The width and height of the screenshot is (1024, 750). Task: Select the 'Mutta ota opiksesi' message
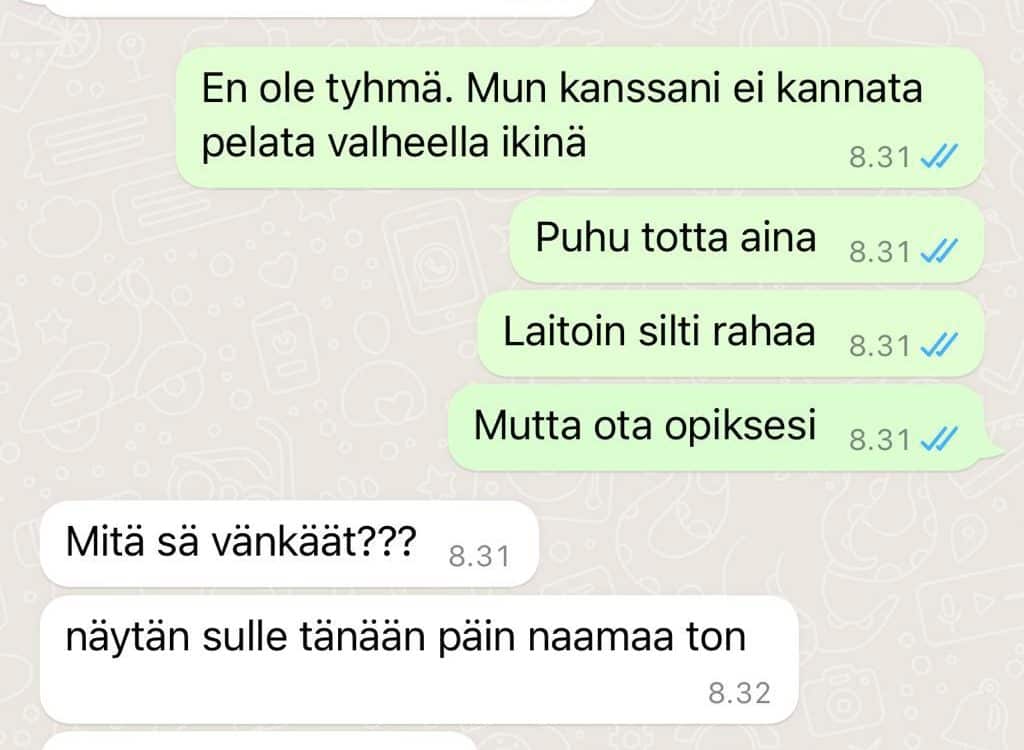click(725, 428)
